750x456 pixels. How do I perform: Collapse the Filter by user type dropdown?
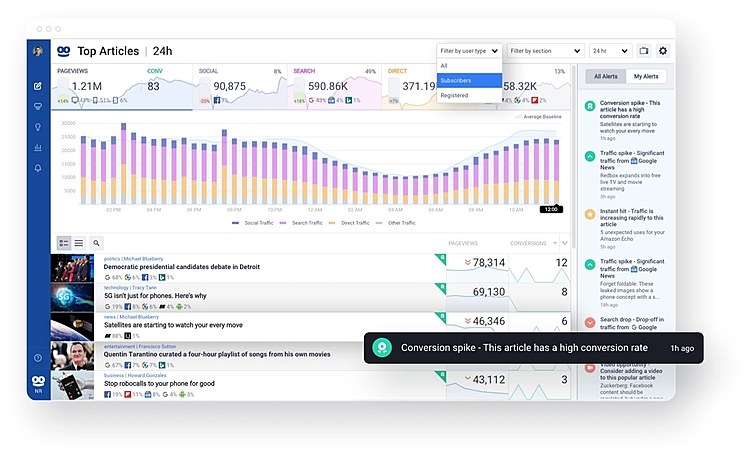468,51
